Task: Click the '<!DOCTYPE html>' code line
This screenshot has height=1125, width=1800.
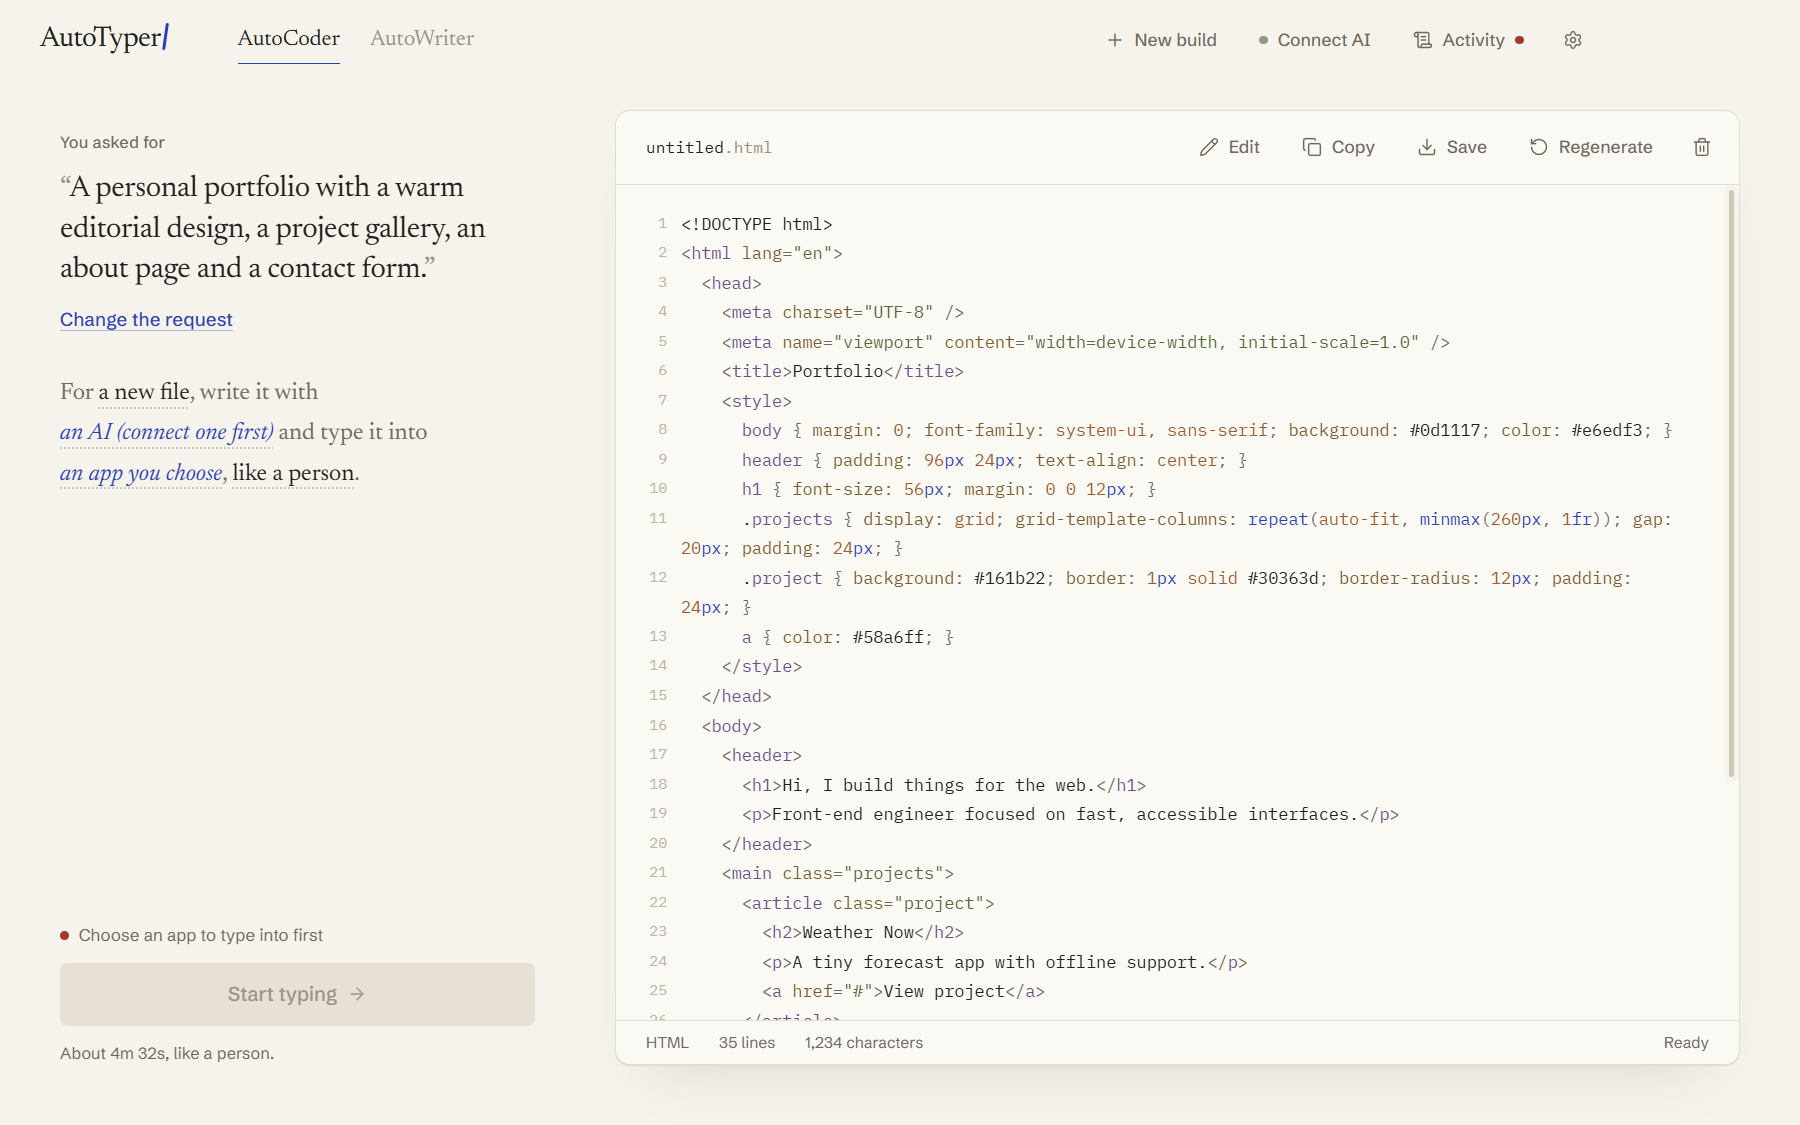Action: pos(757,224)
